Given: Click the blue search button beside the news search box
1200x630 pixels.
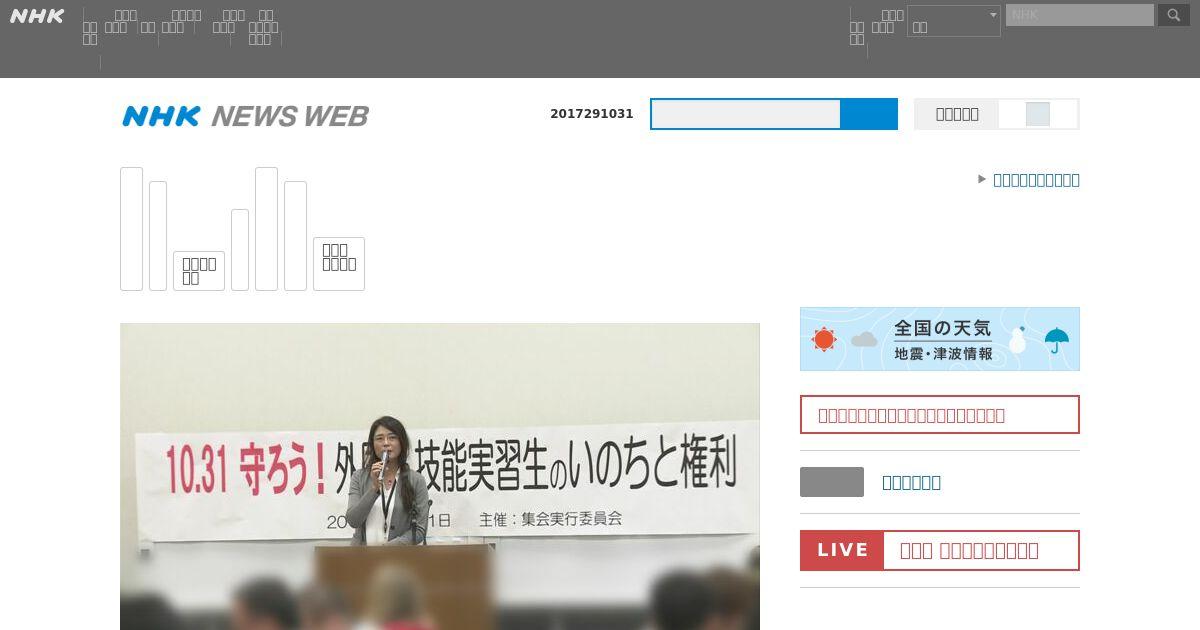Looking at the screenshot, I should click(x=869, y=114).
